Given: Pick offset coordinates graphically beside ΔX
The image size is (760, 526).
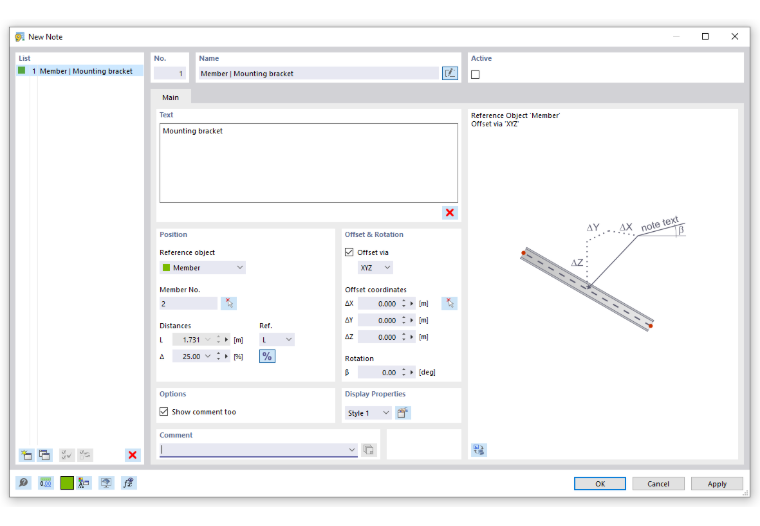Looking at the screenshot, I should click(449, 303).
